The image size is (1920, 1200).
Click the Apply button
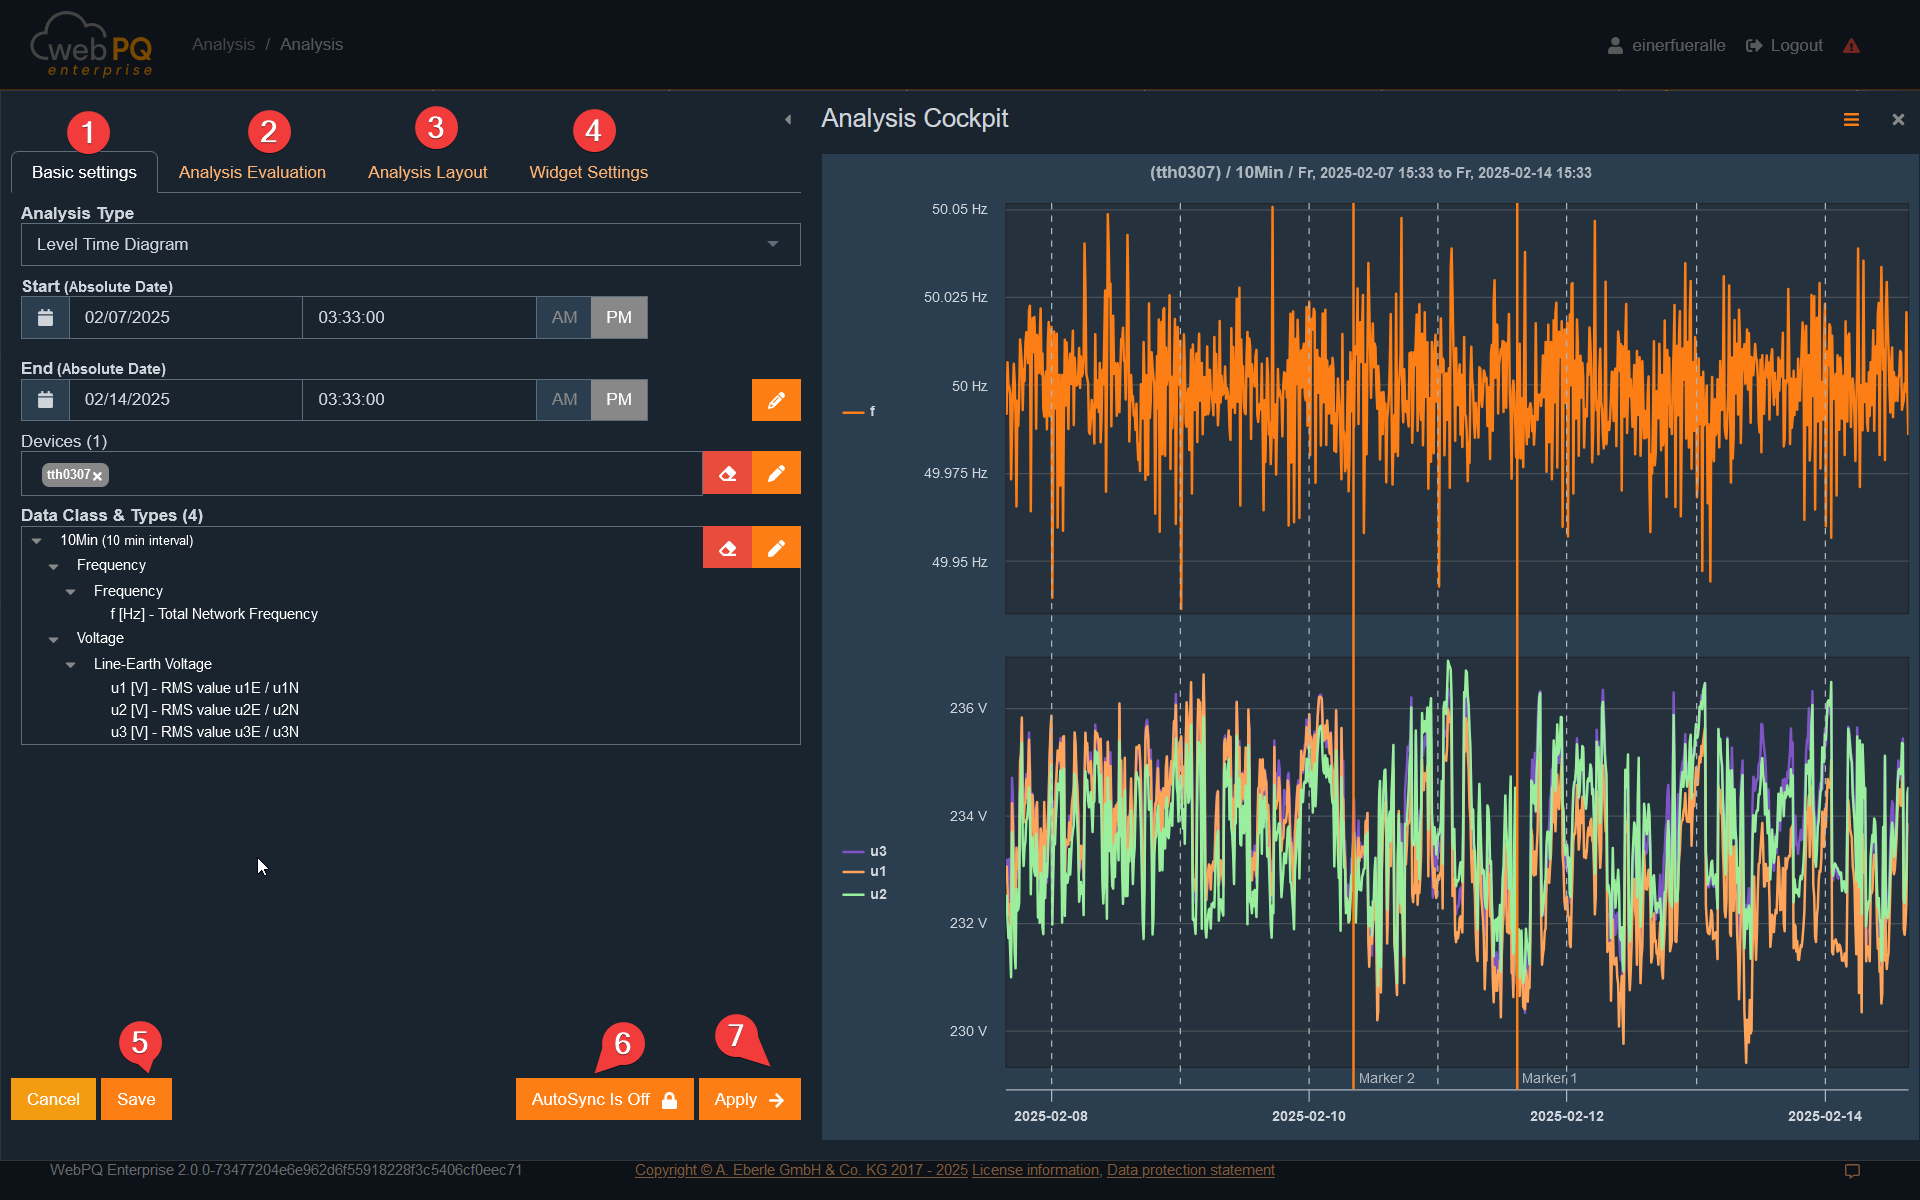click(x=748, y=1098)
